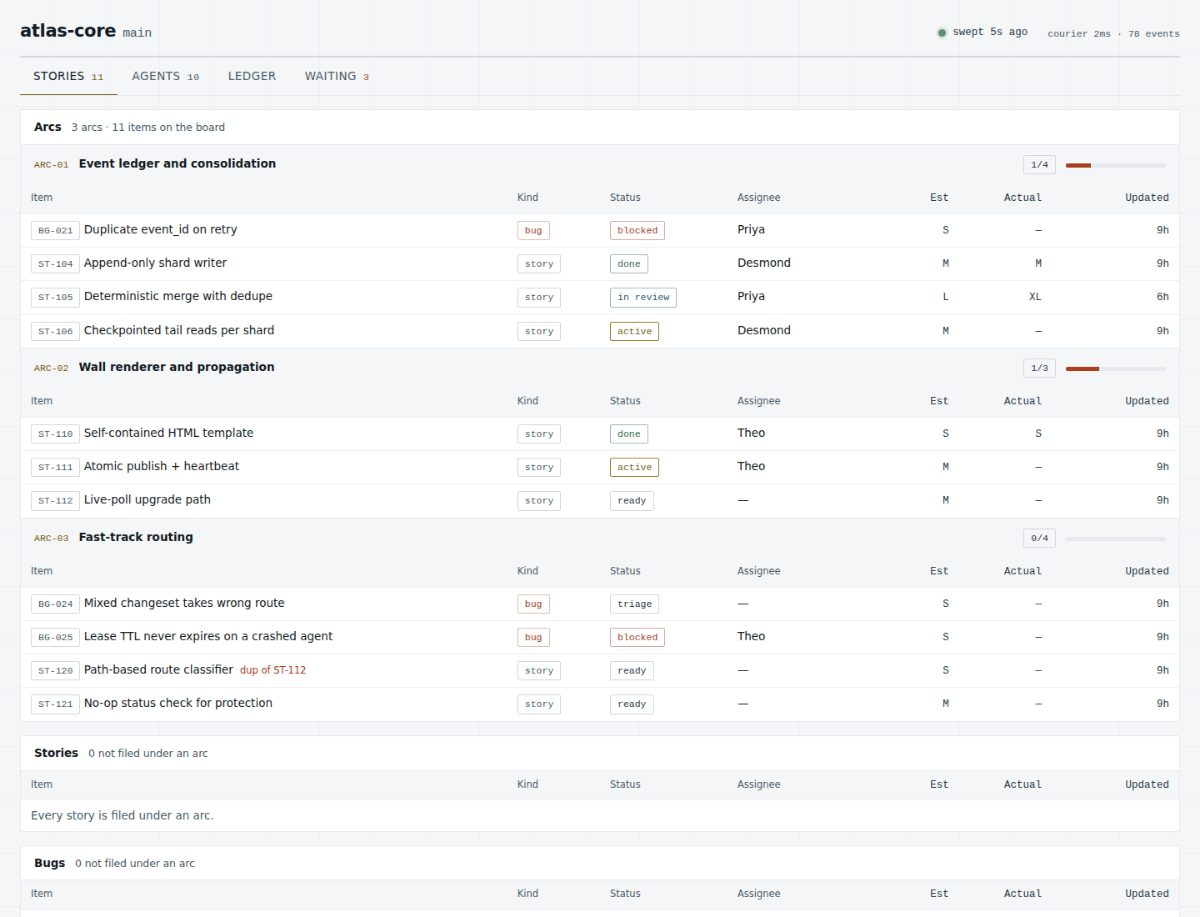Open 'Lease TTL never expires on a crashed agent'

(x=208, y=636)
